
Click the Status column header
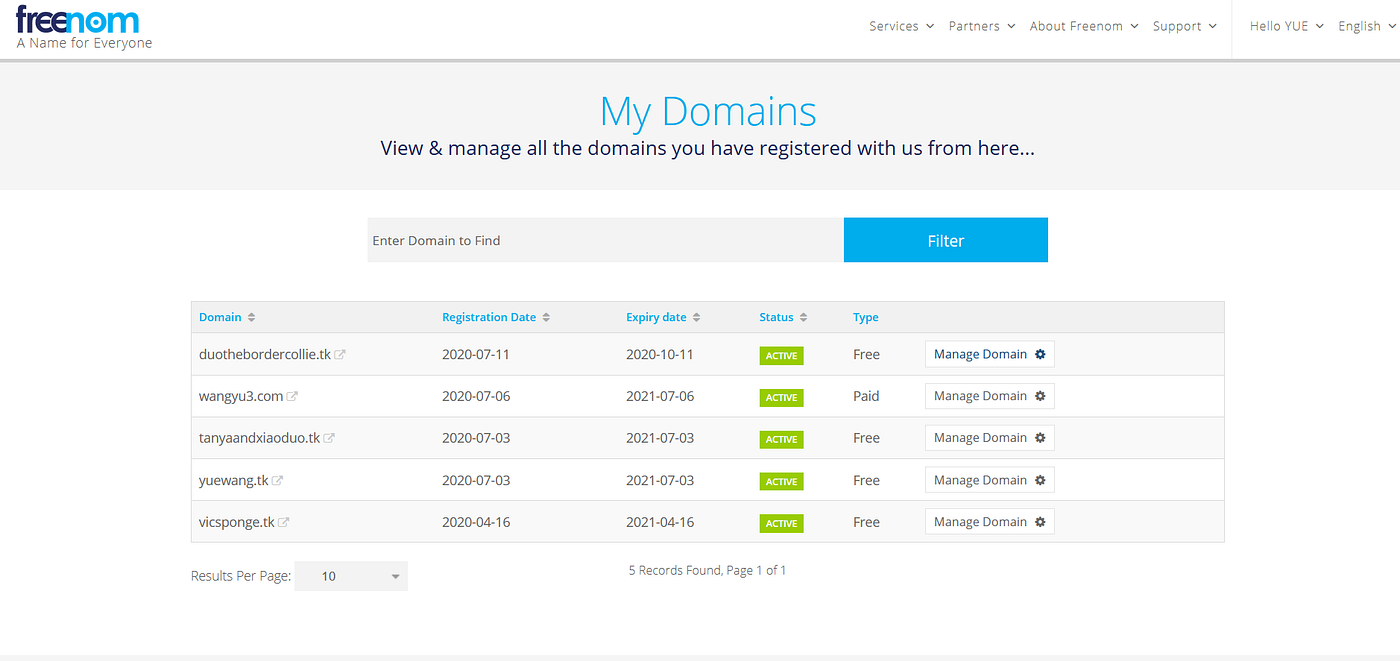click(x=776, y=318)
